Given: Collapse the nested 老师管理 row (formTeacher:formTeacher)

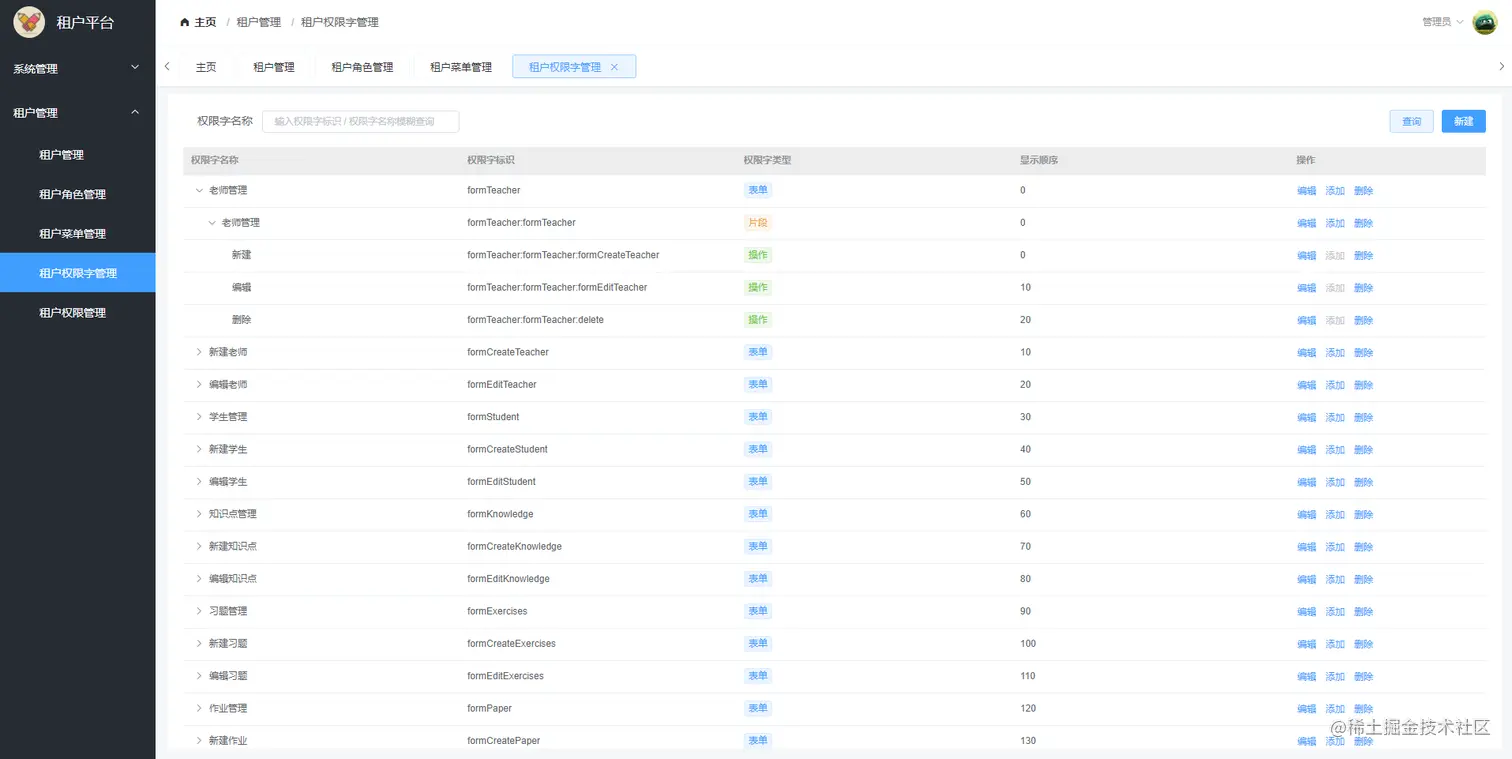Looking at the screenshot, I should point(212,223).
